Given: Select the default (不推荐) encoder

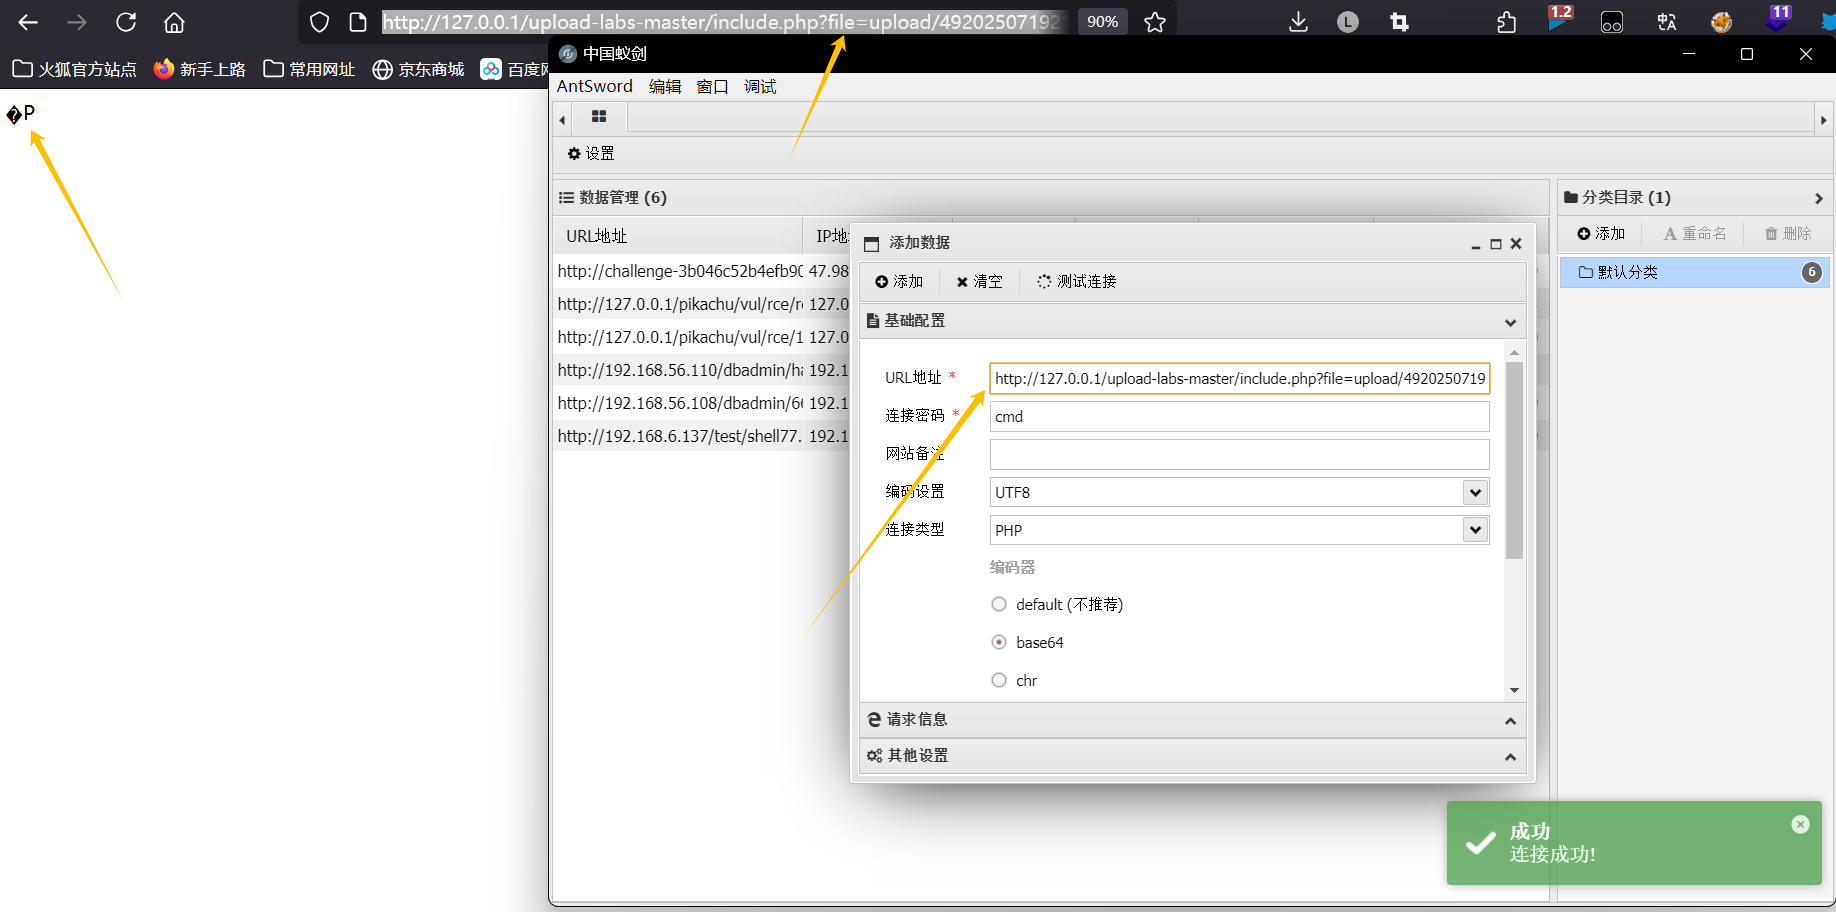Looking at the screenshot, I should pyautogui.click(x=999, y=604).
